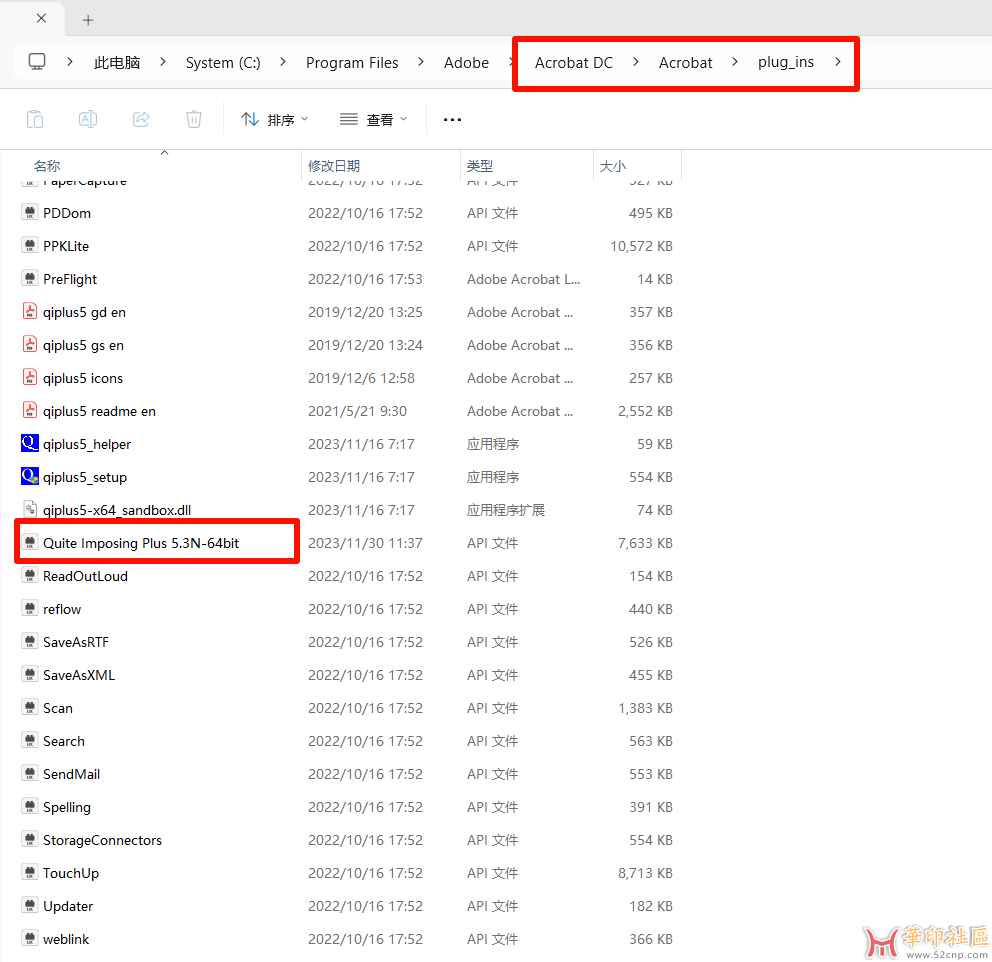Click the rename icon in toolbar
This screenshot has height=962, width=992.
pos(88,119)
